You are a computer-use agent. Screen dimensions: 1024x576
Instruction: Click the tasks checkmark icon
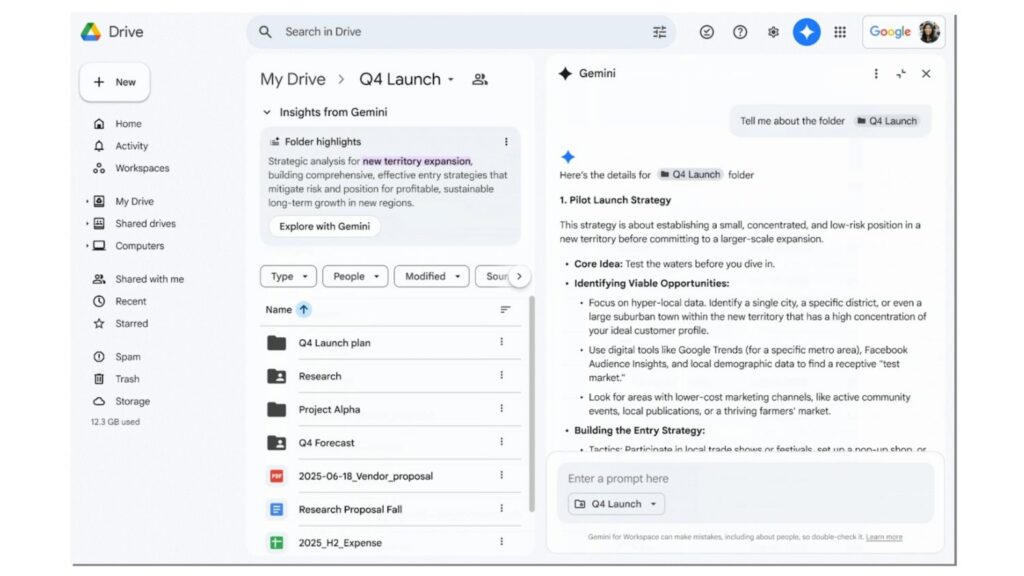point(706,31)
